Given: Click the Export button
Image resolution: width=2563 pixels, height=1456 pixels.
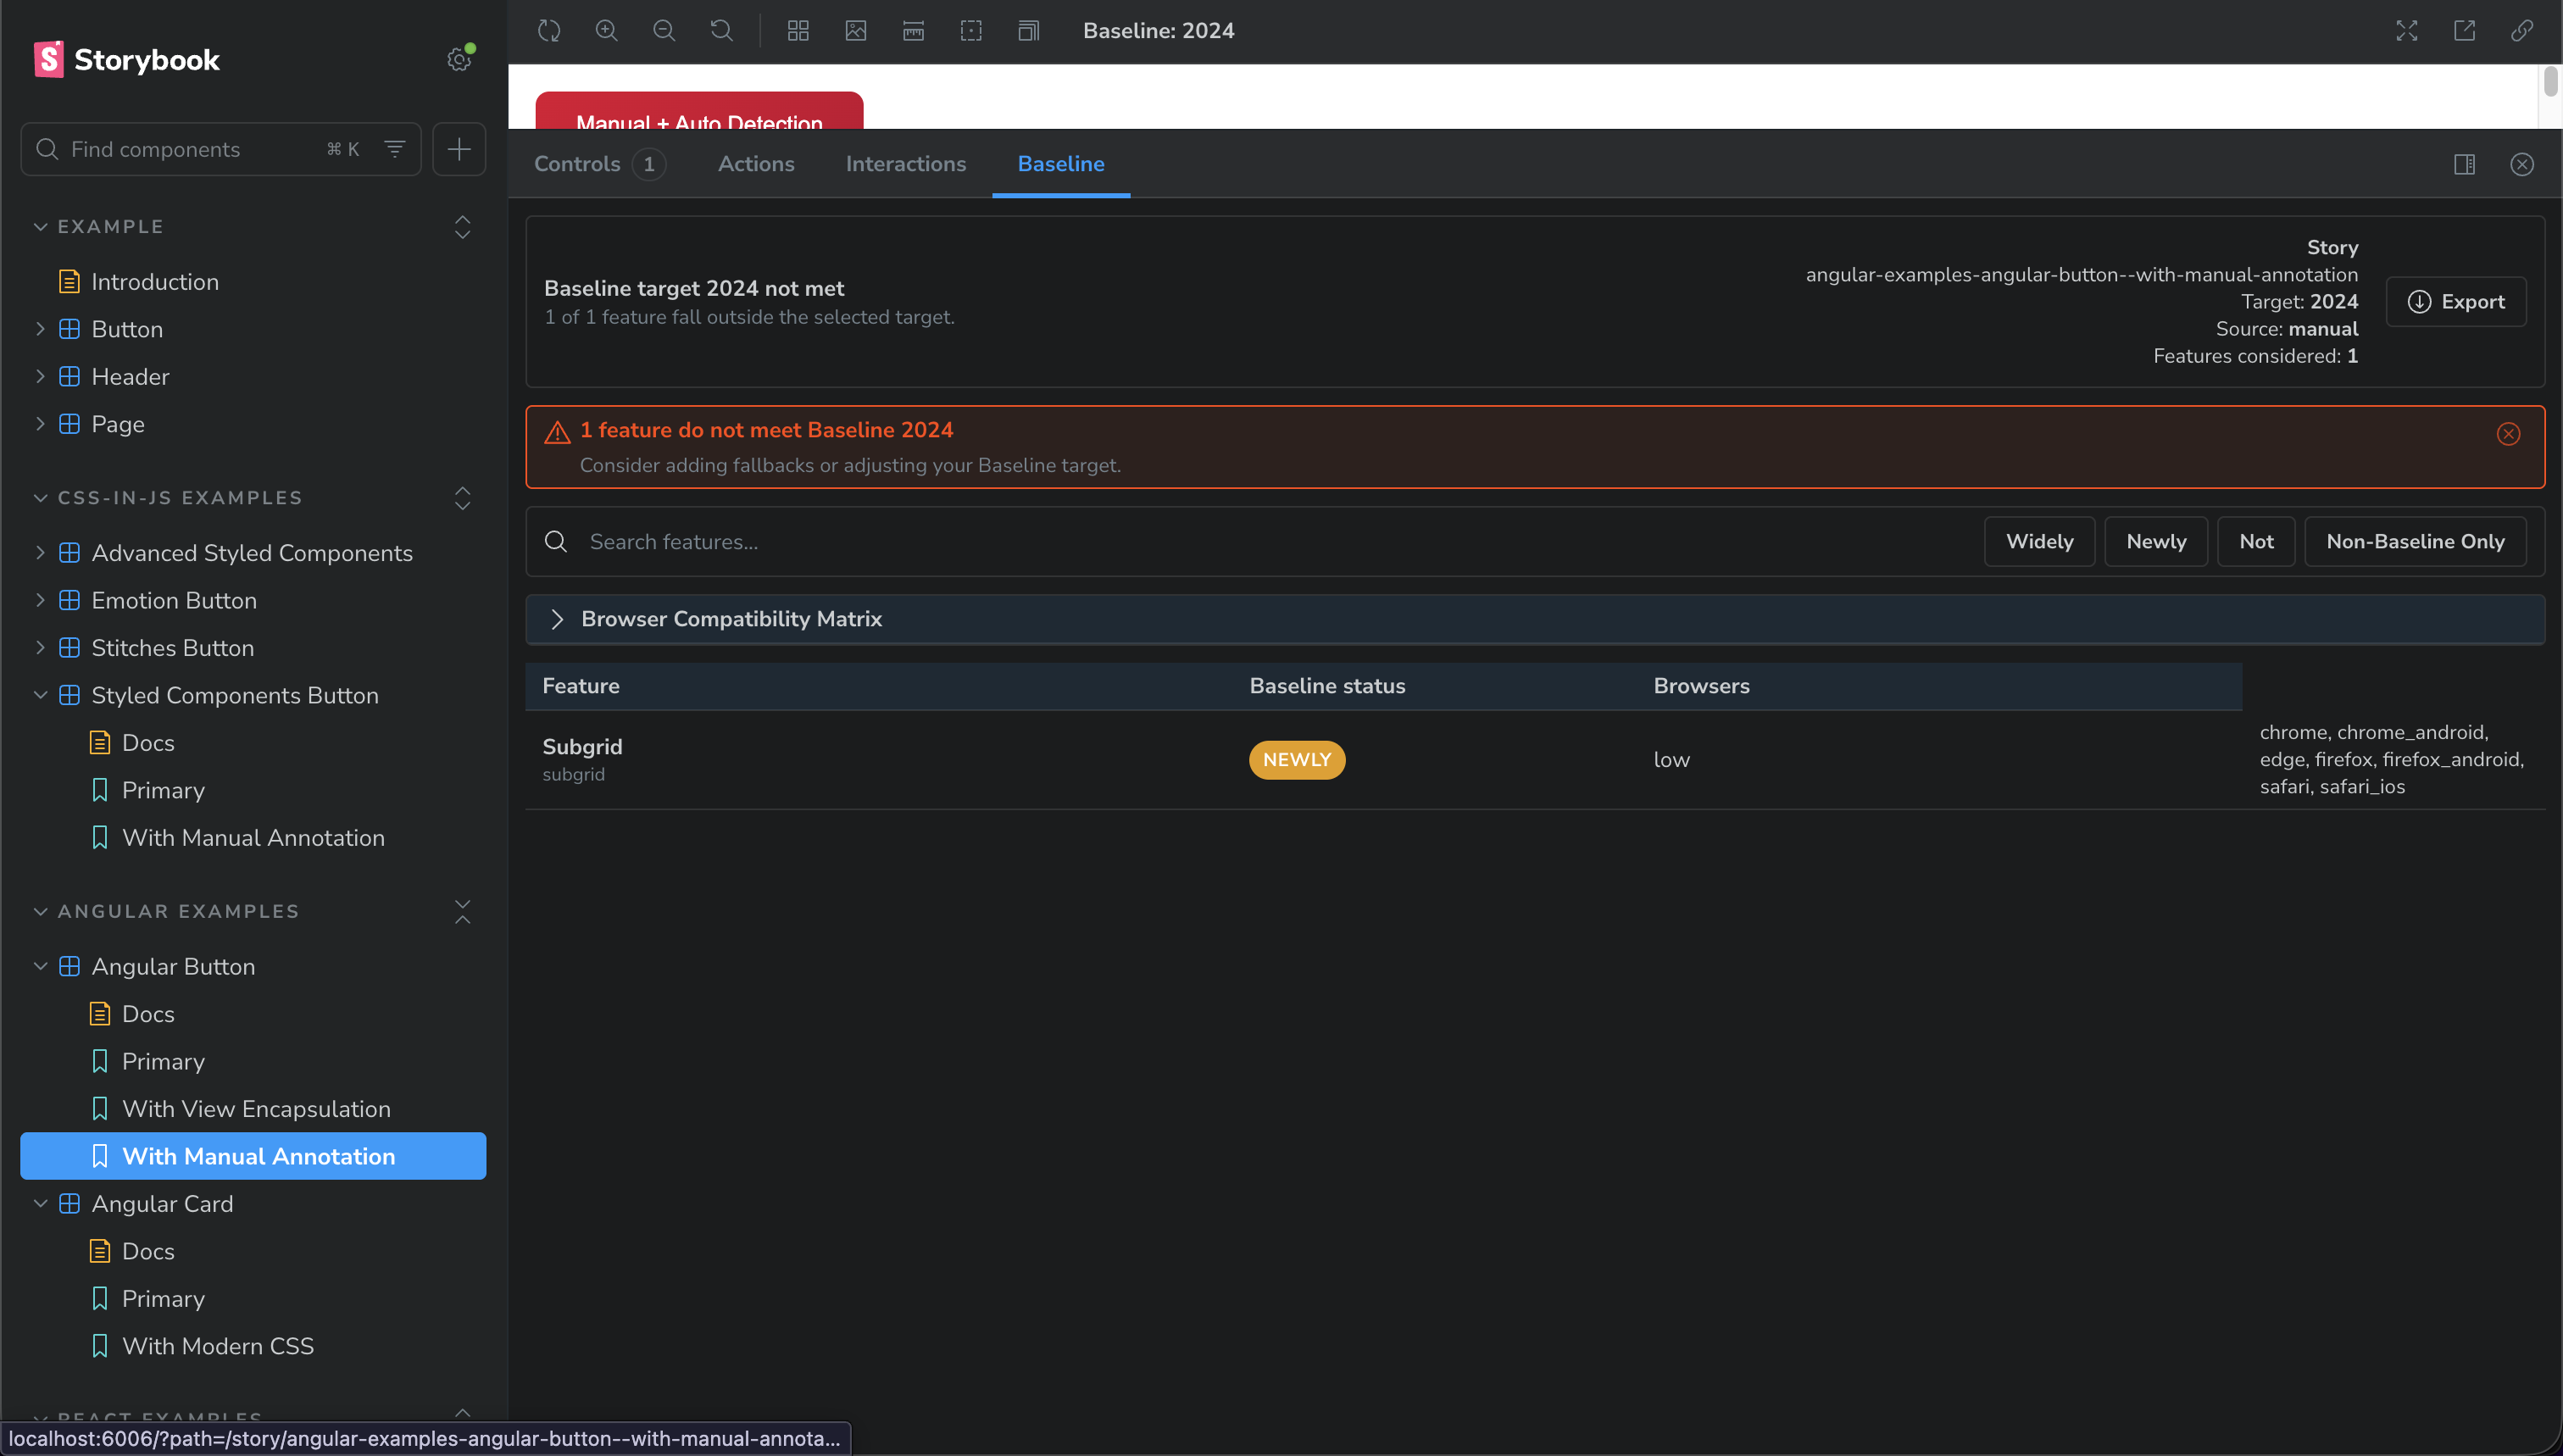Looking at the screenshot, I should coord(2456,302).
